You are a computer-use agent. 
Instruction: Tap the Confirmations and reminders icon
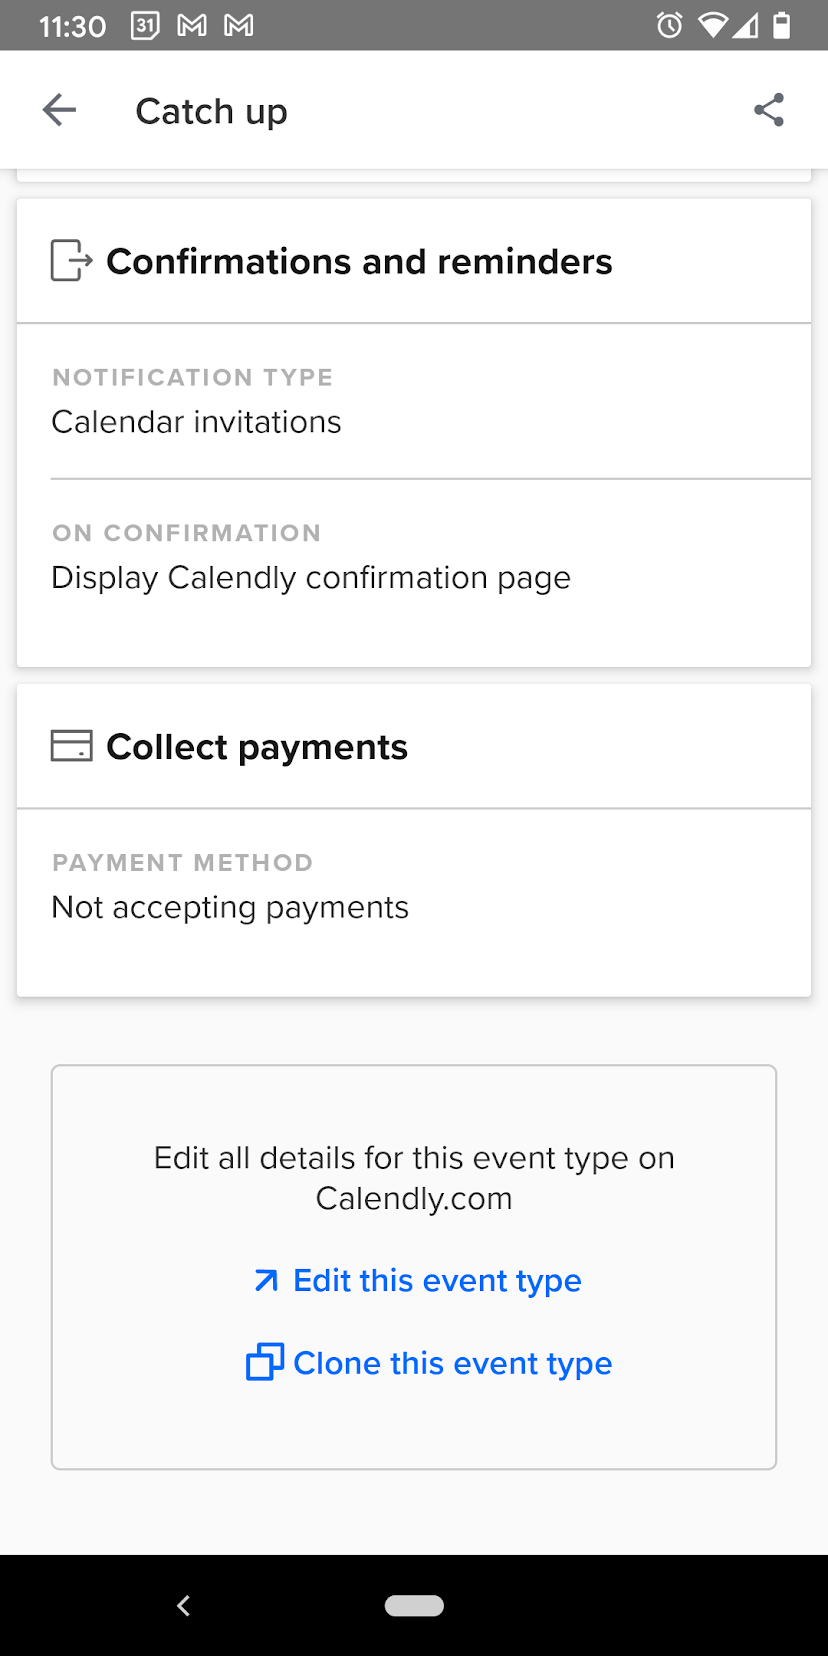coord(71,261)
